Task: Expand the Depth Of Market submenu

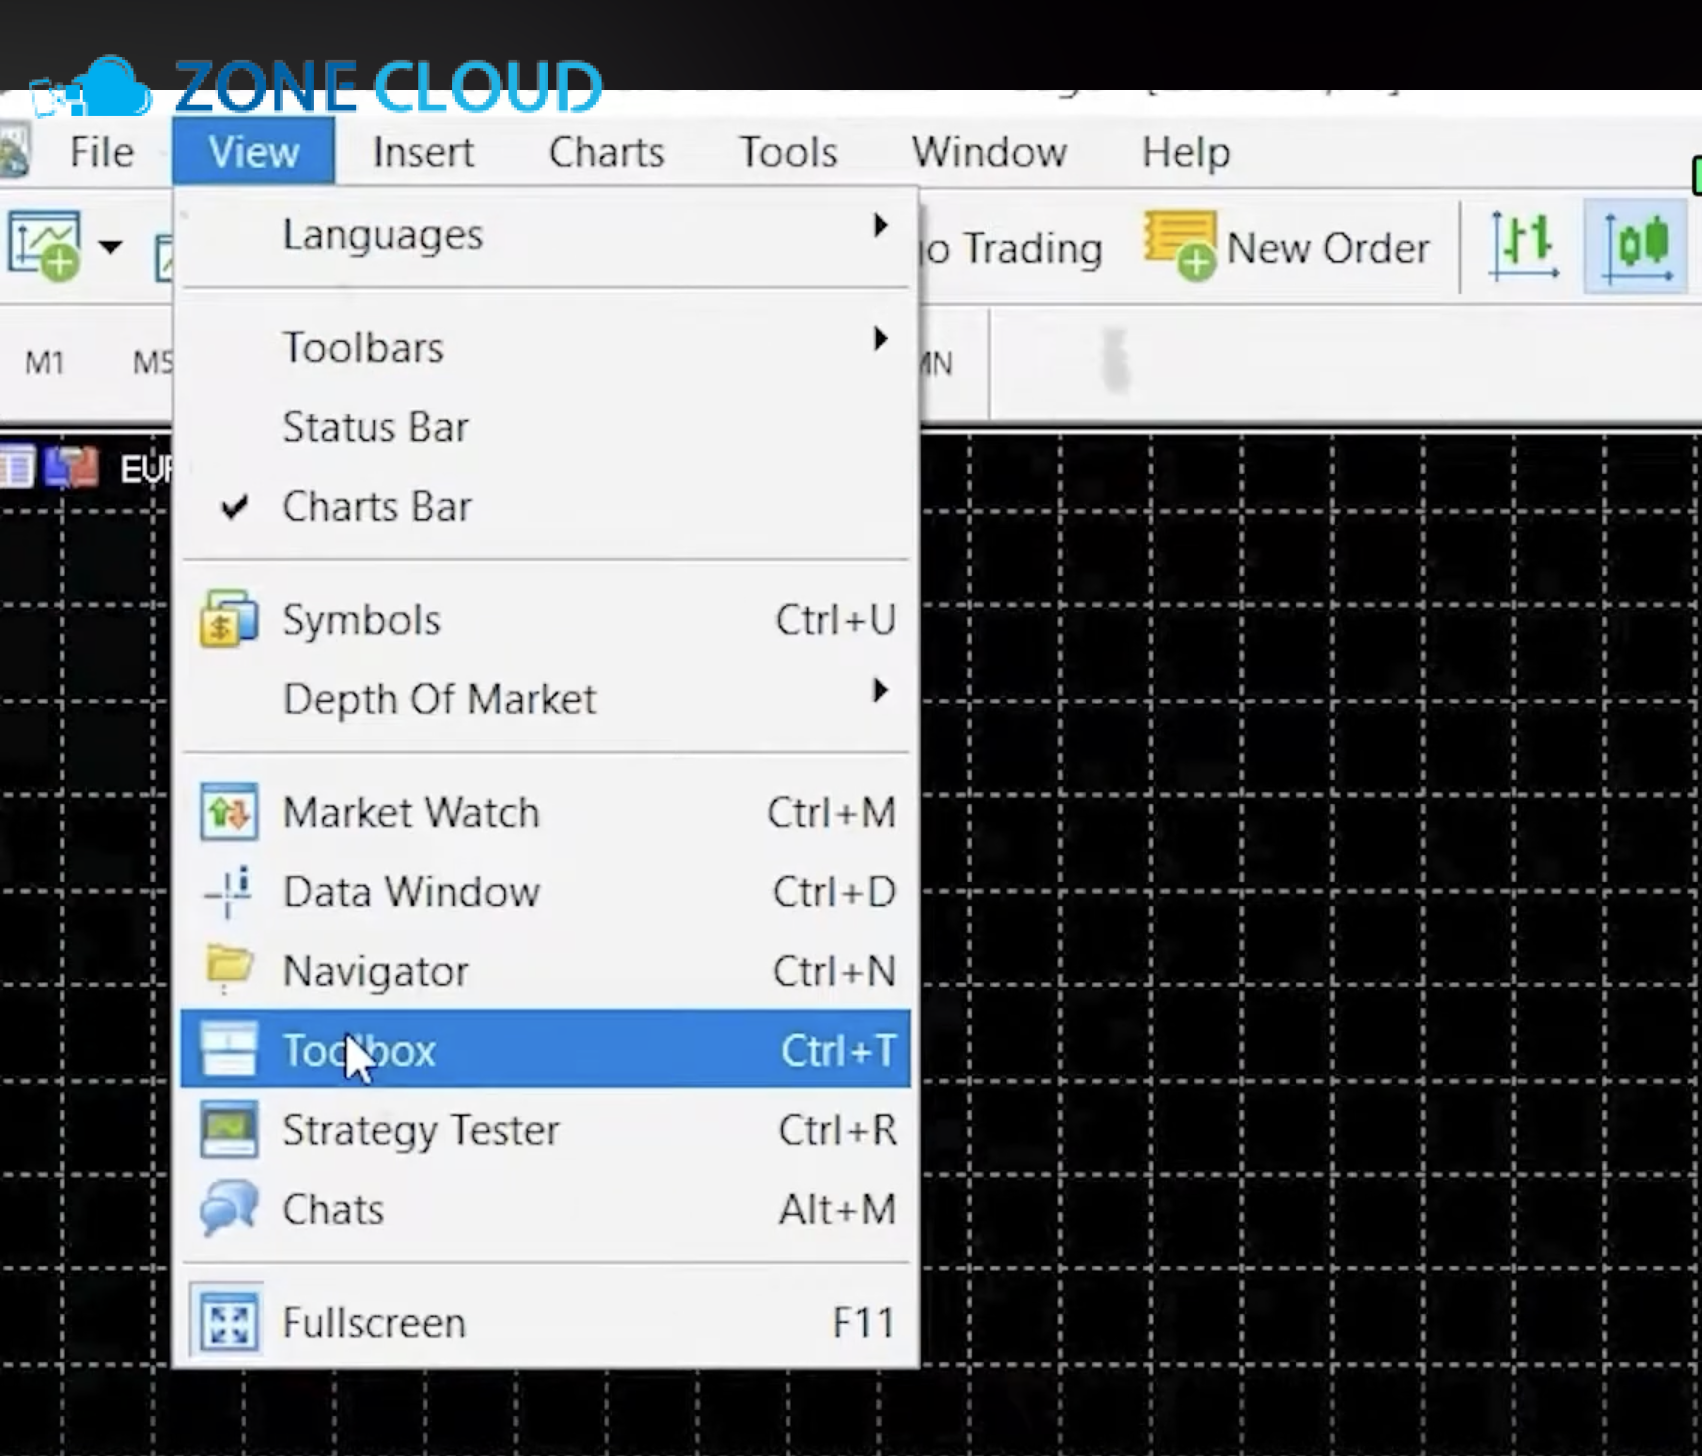Action: point(545,699)
